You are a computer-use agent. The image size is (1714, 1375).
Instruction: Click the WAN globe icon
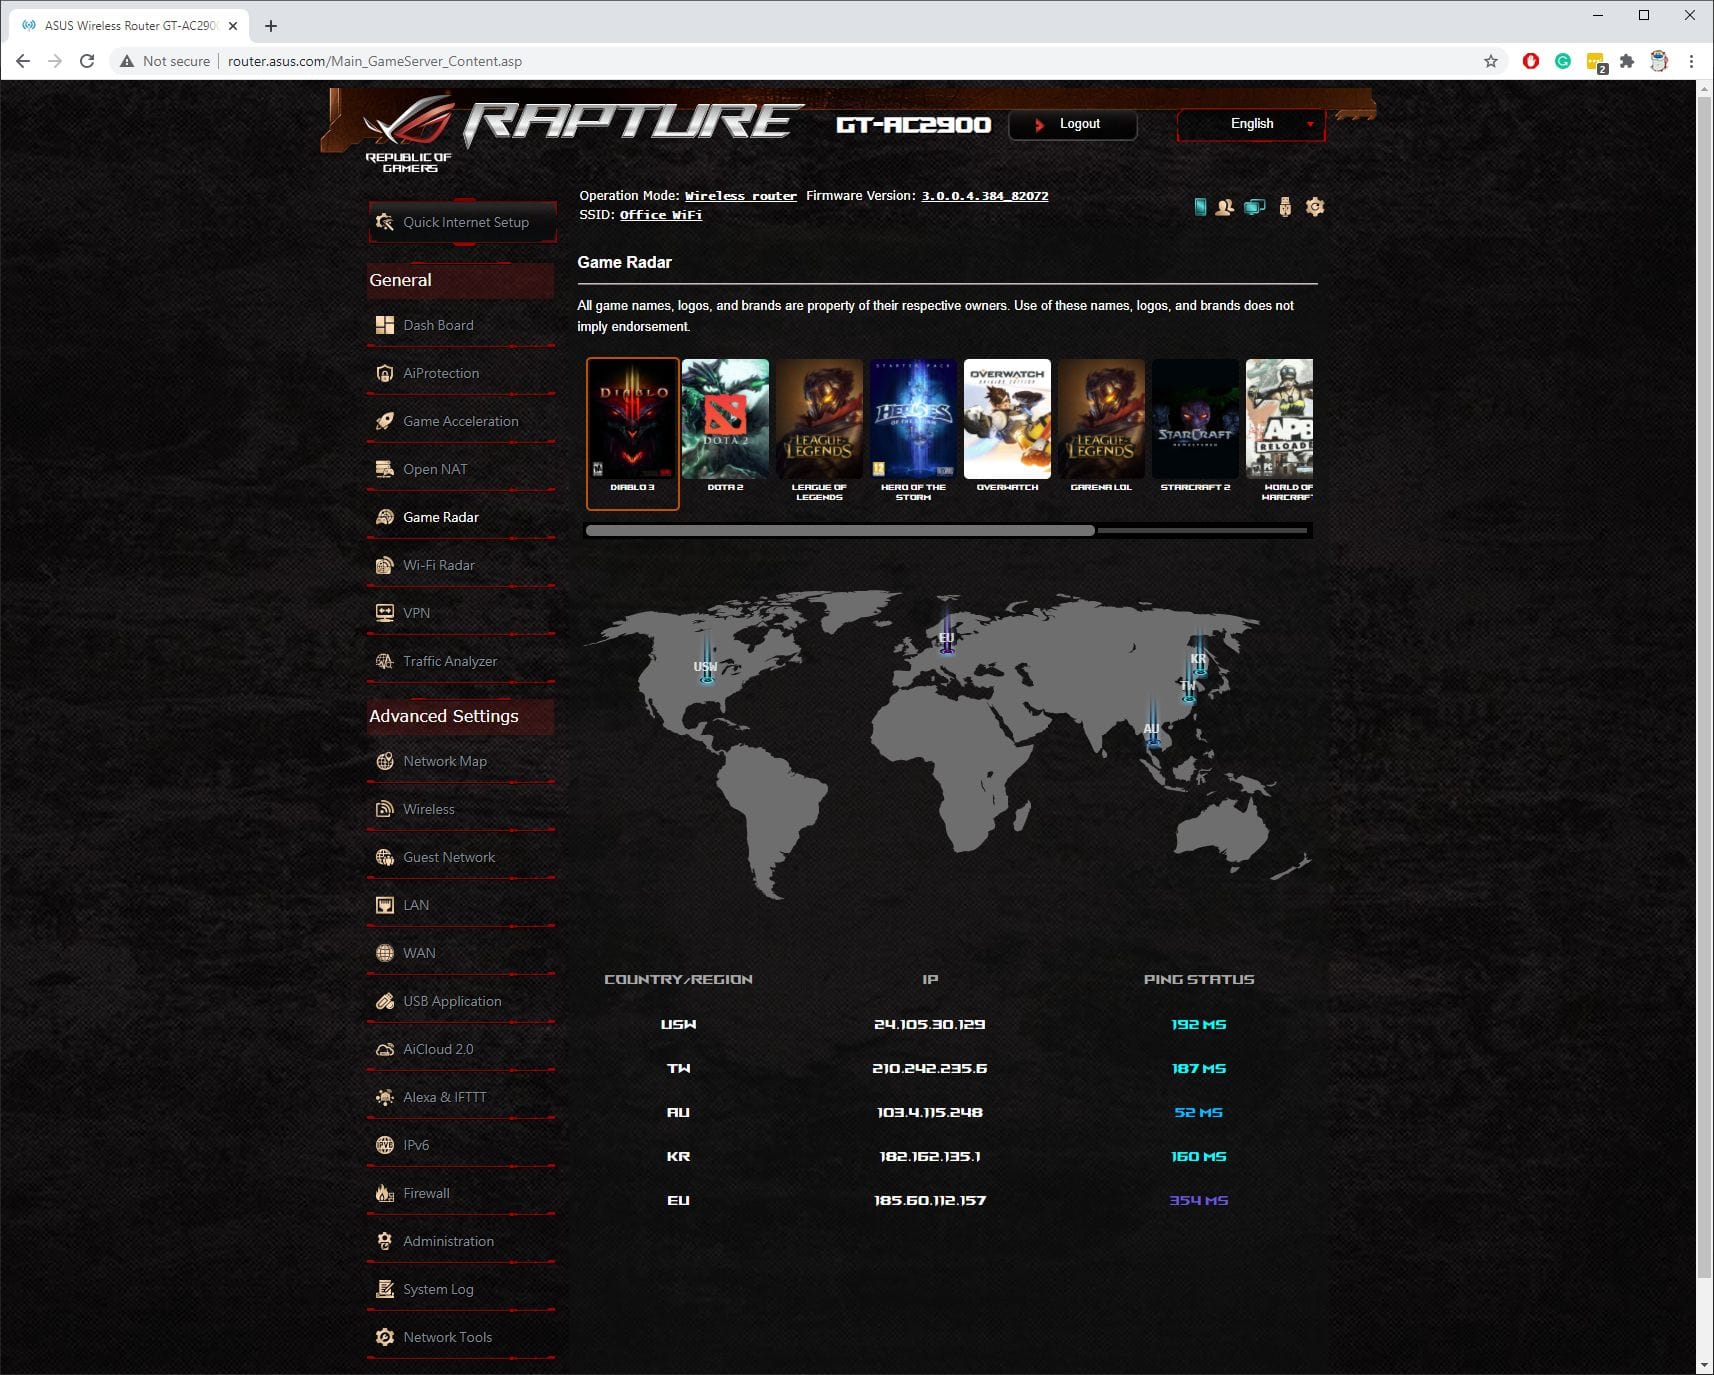tap(385, 953)
